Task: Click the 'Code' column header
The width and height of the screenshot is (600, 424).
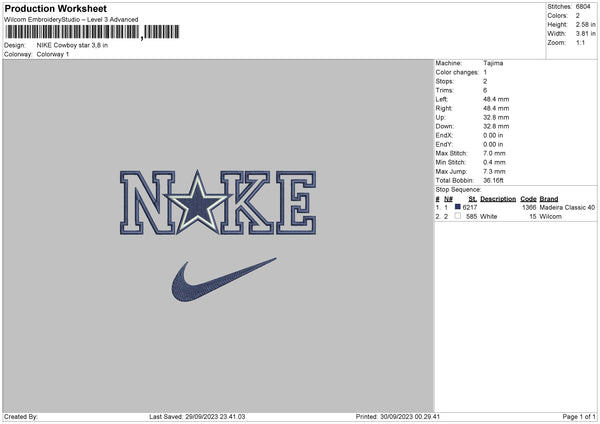Action: point(528,199)
